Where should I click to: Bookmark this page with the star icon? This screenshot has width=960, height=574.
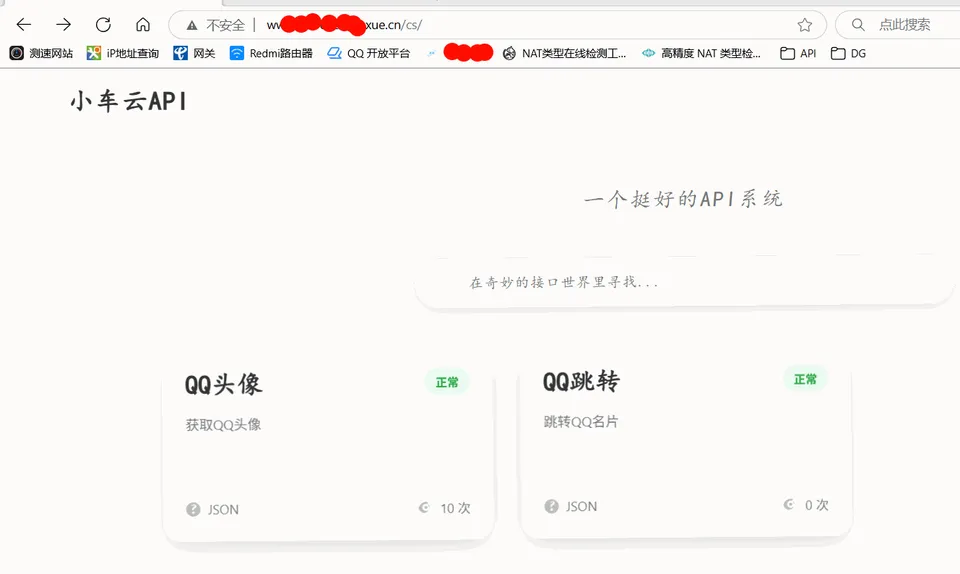coord(804,24)
